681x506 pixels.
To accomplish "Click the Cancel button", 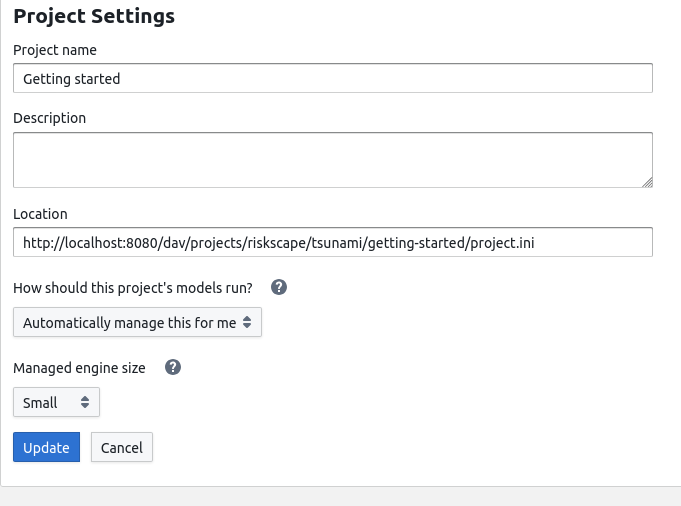I will pyautogui.click(x=122, y=447).
